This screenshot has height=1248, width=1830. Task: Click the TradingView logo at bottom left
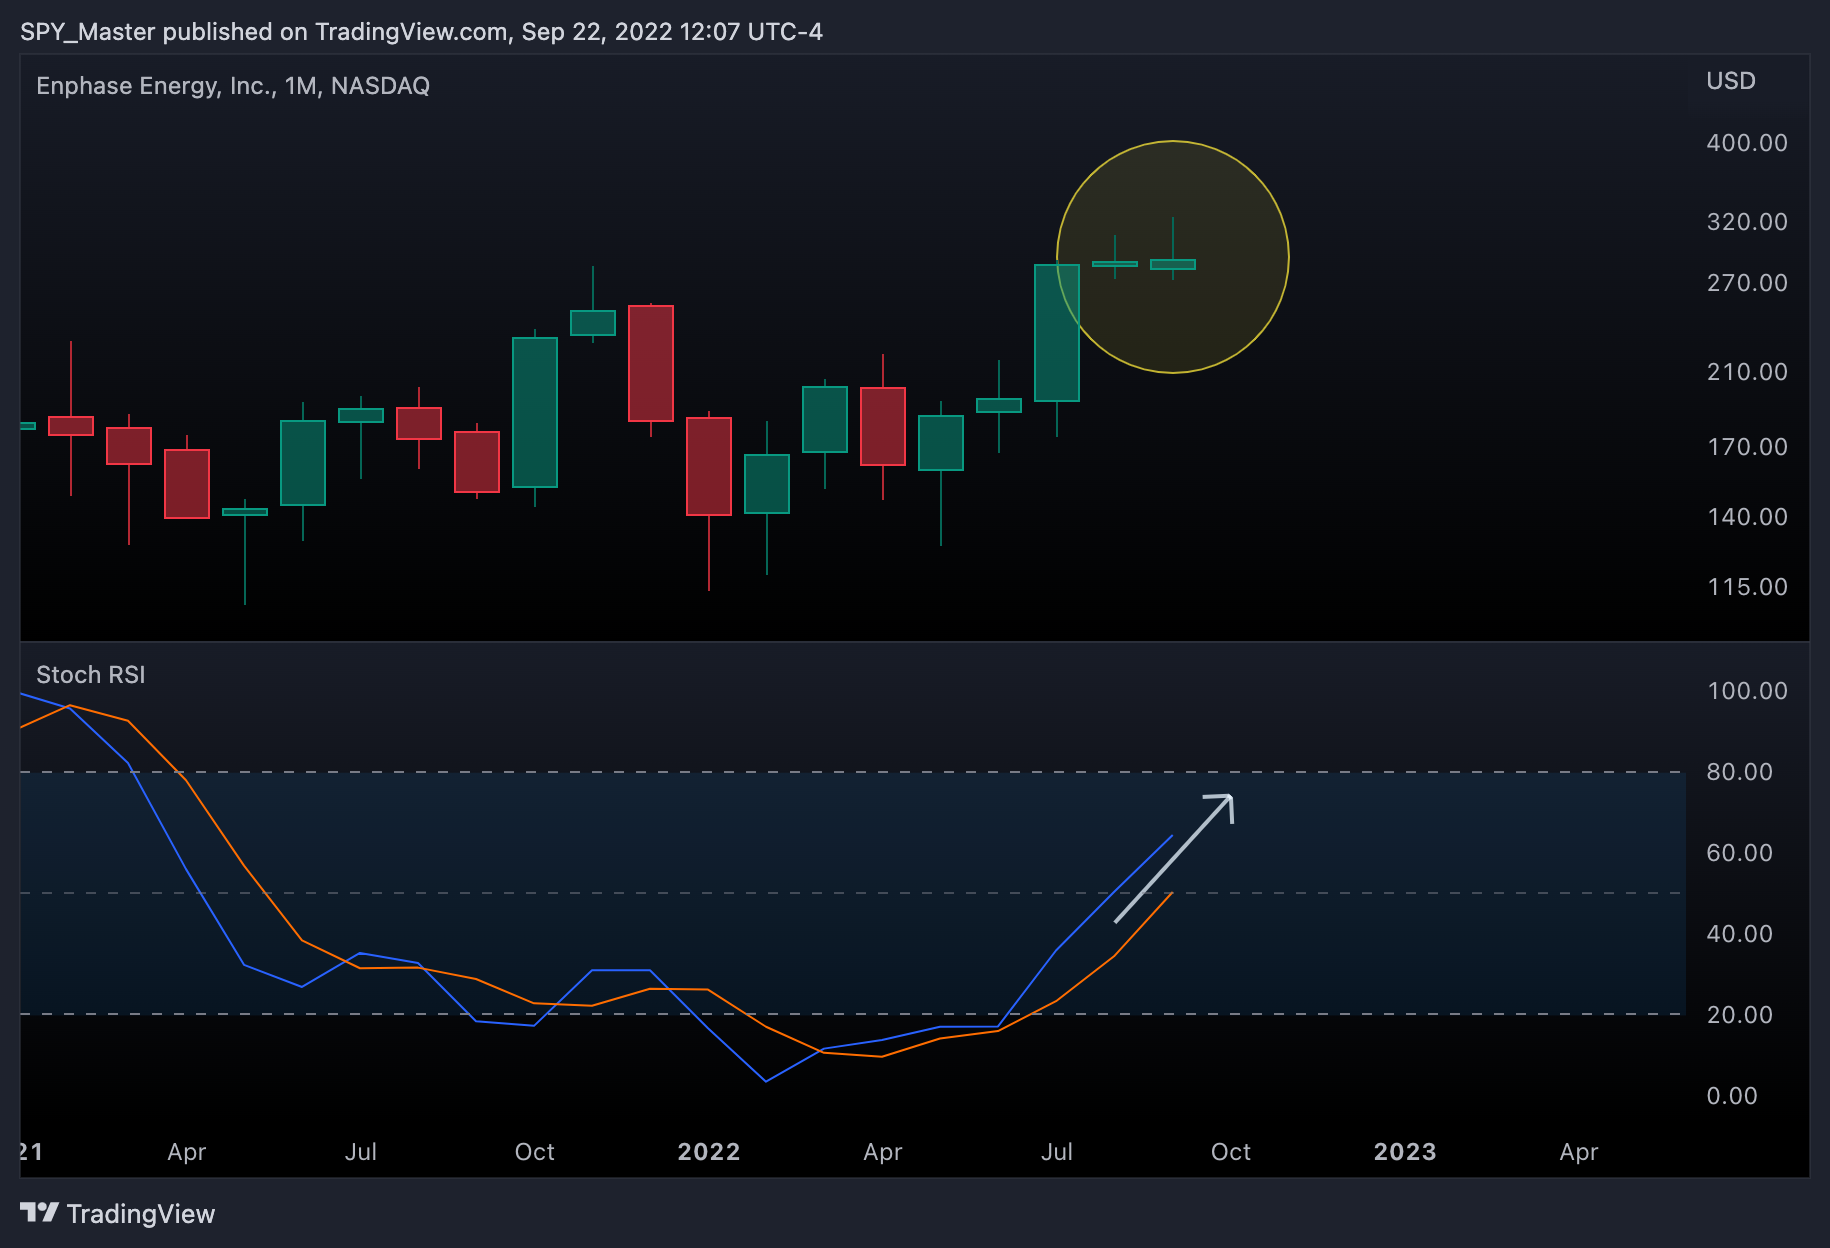(x=118, y=1213)
